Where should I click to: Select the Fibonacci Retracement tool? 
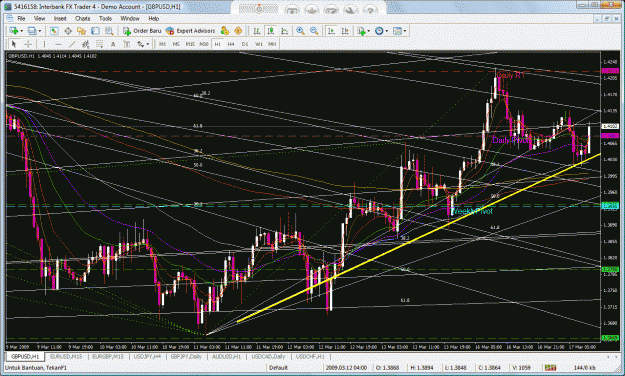click(99, 44)
